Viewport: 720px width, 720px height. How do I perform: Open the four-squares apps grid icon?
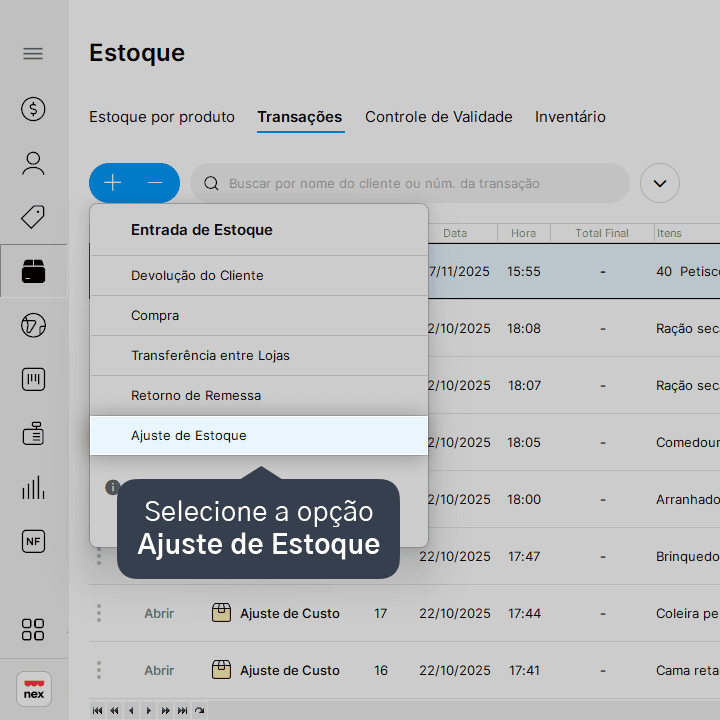(33, 630)
